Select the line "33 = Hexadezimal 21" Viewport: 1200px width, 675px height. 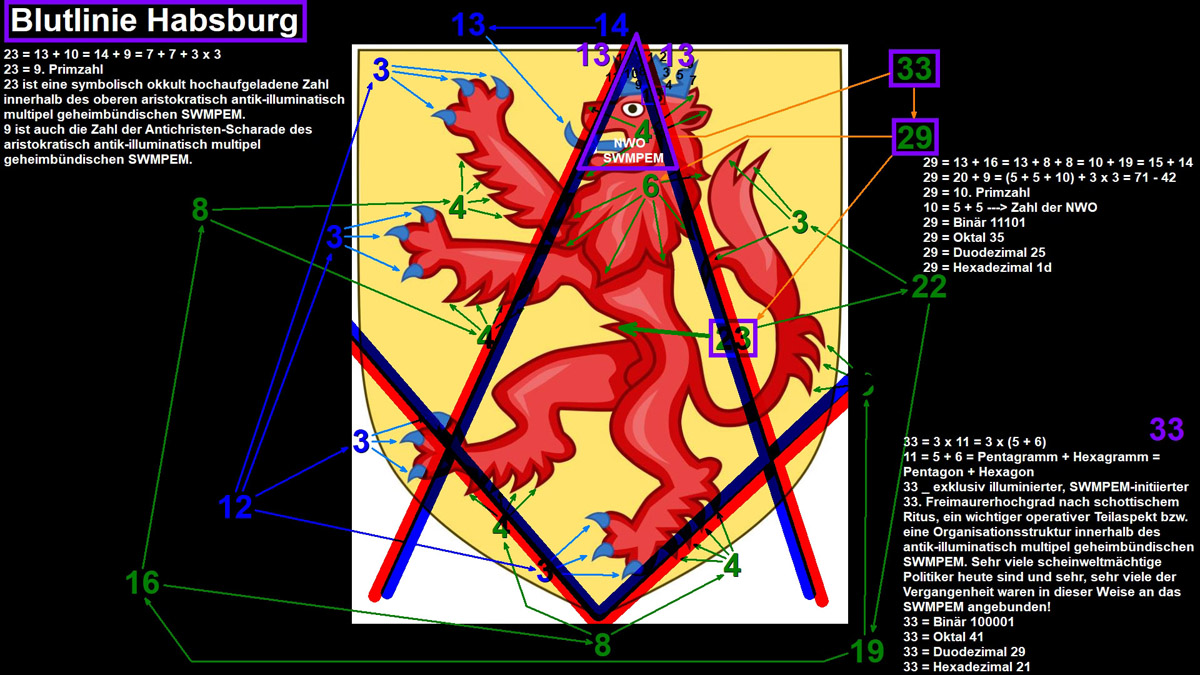coord(967,667)
